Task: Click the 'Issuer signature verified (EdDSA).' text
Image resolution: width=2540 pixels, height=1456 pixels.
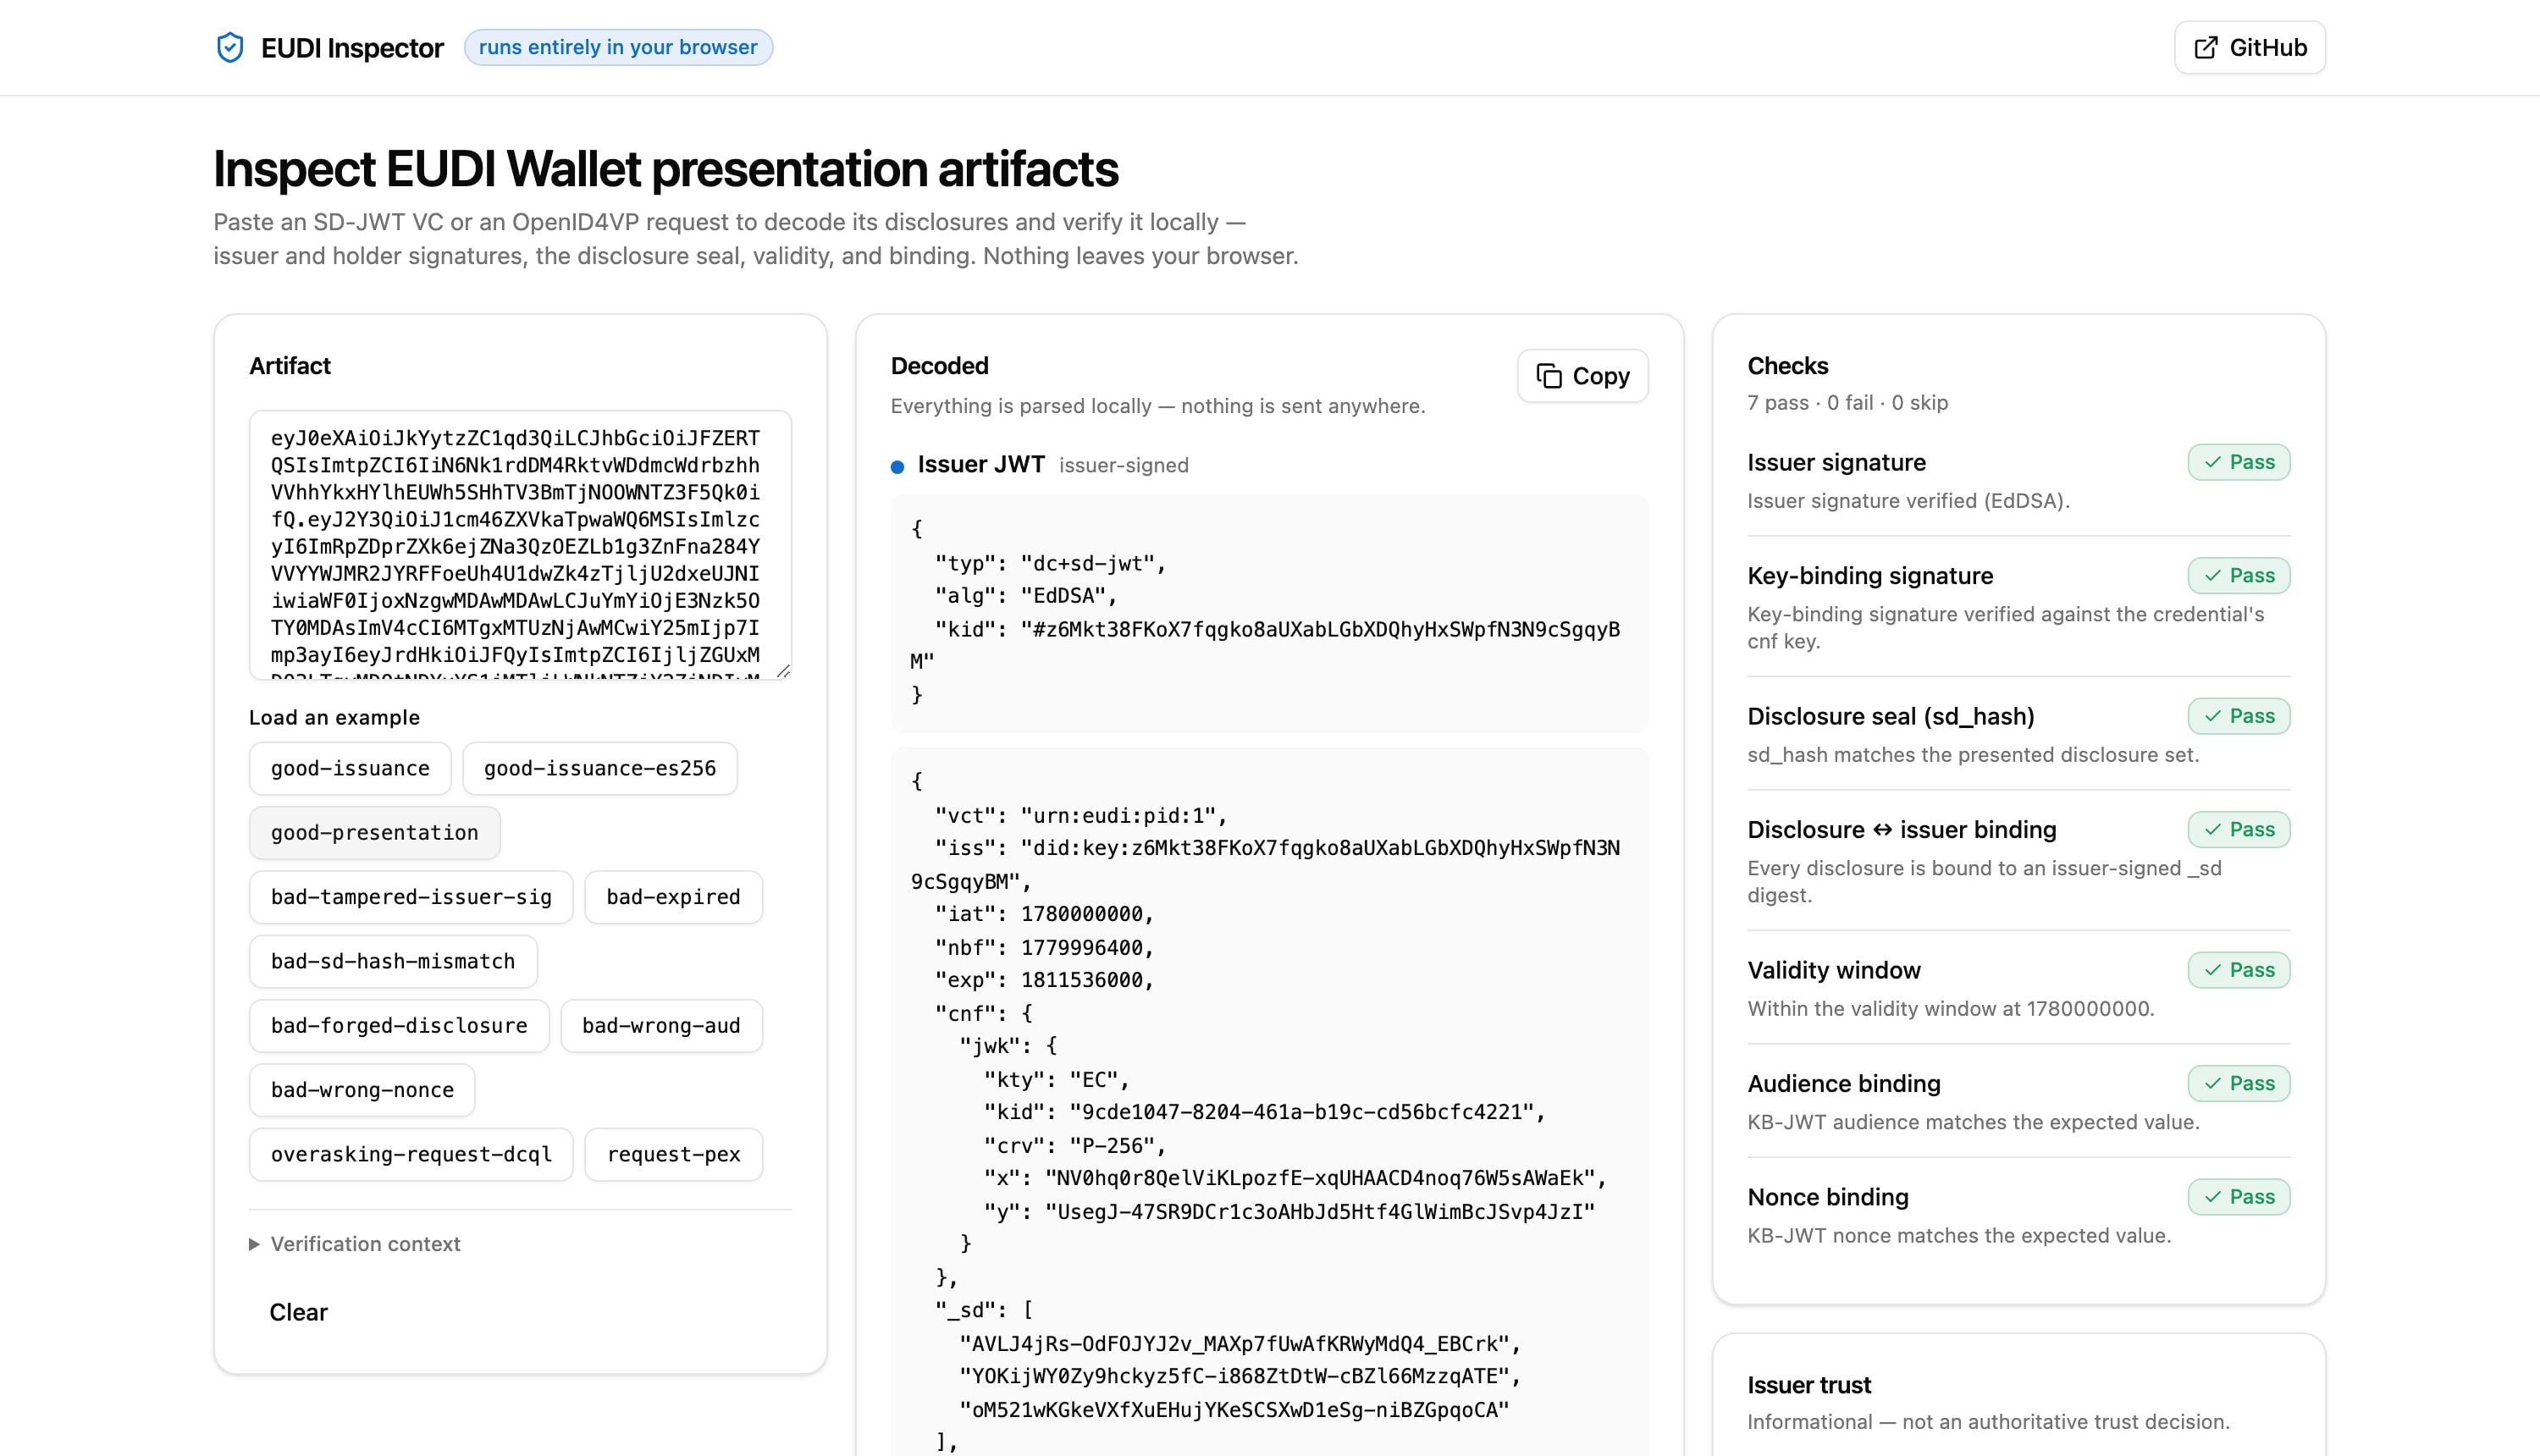Action: tap(1908, 500)
